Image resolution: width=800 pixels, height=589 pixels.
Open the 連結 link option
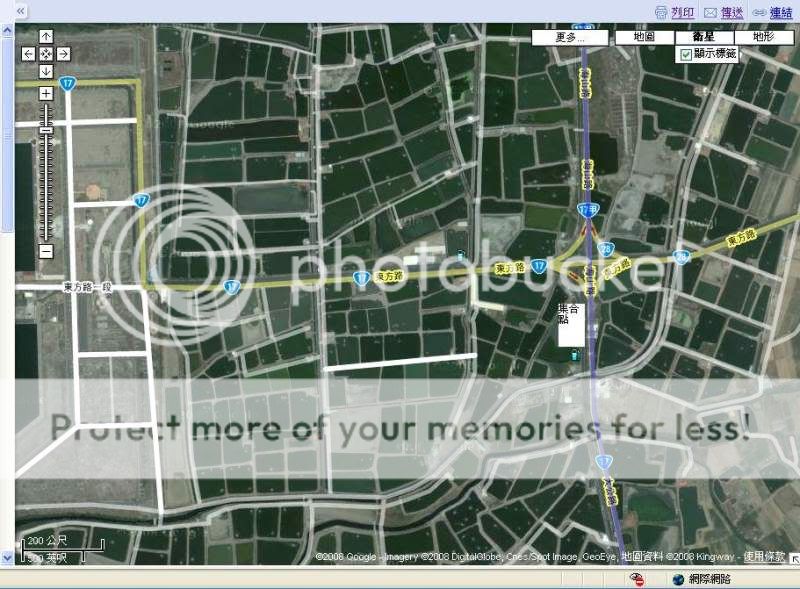pyautogui.click(x=781, y=12)
